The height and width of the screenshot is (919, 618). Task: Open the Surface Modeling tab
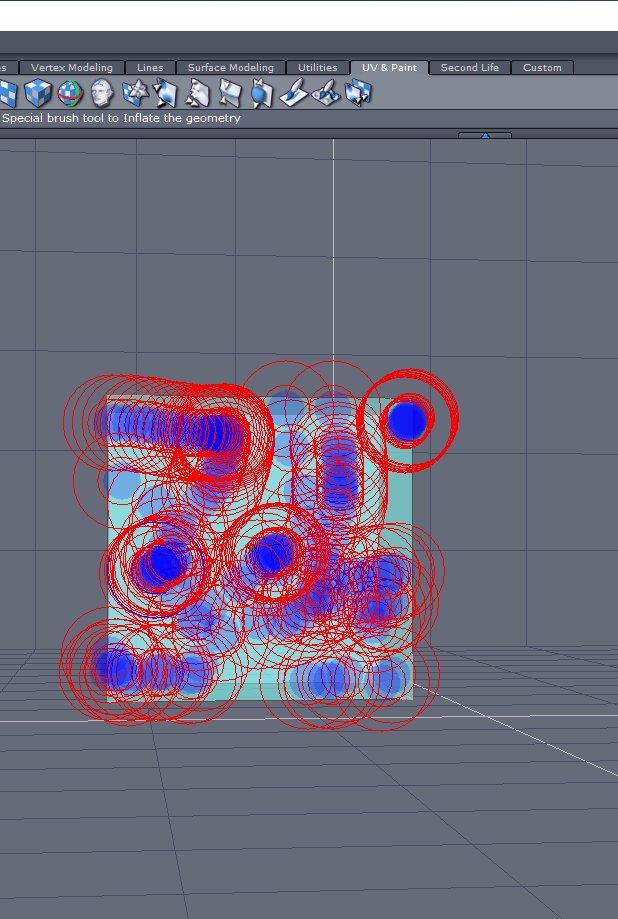coord(230,67)
